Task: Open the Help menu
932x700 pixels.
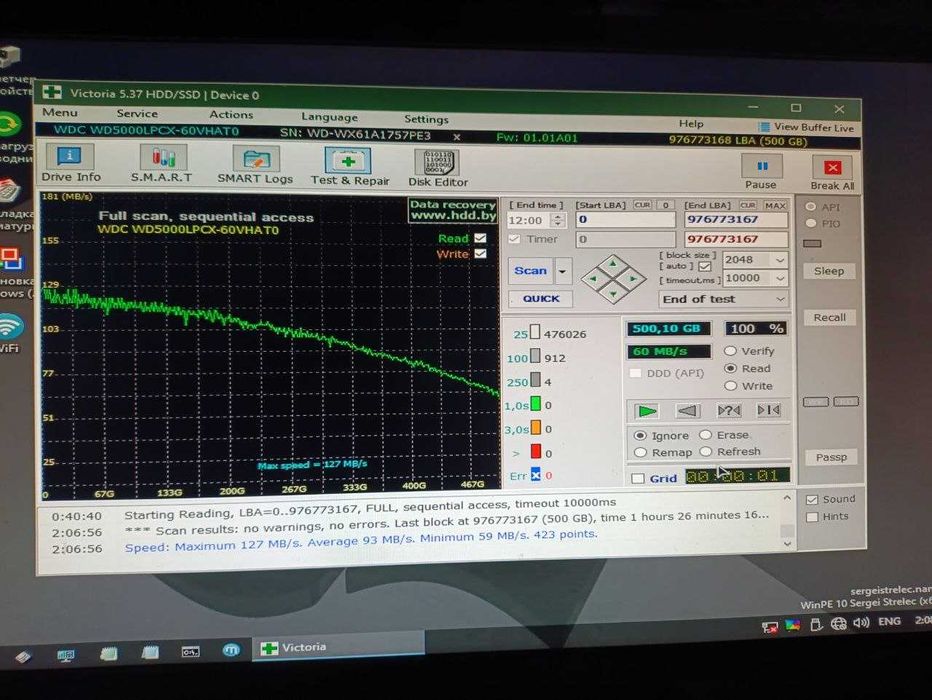Action: pyautogui.click(x=691, y=124)
